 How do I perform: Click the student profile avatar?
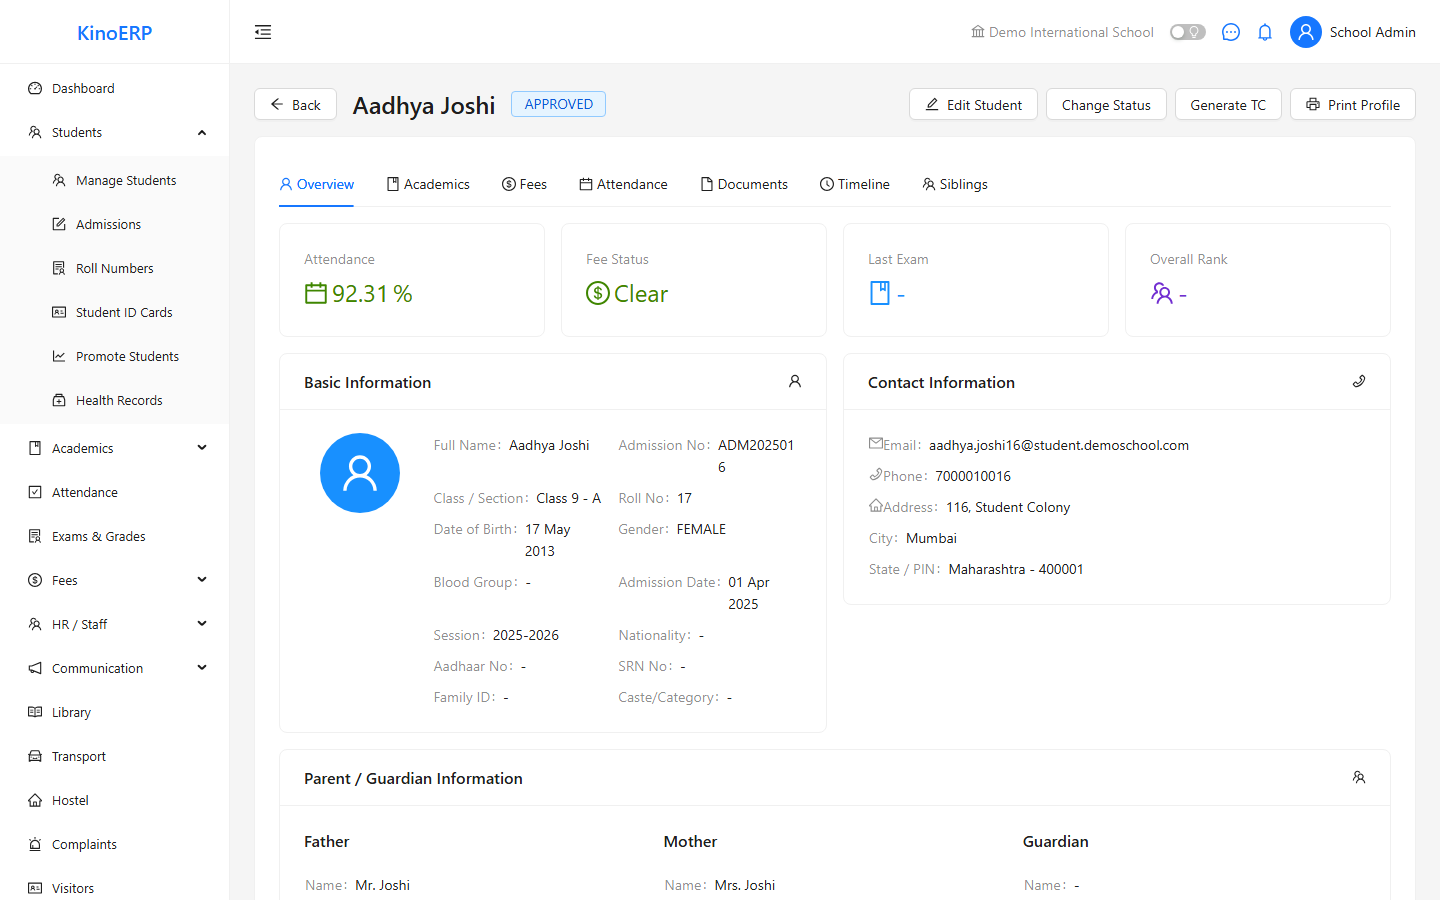click(360, 473)
